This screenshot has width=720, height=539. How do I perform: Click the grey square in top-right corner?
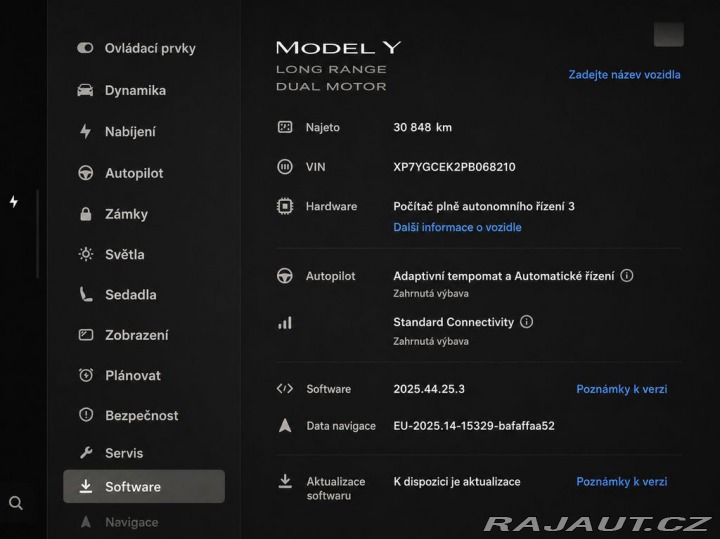[669, 34]
